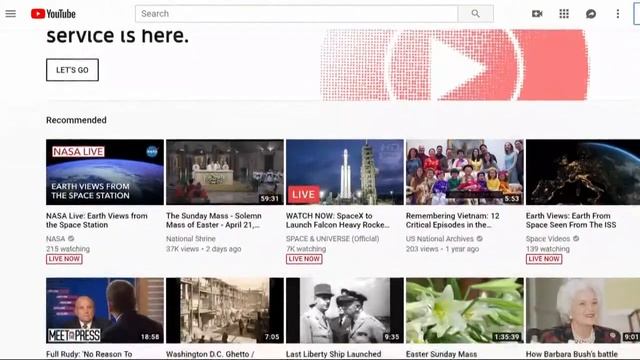Open Easter Sunday Mass lilies thumbnail

465,311
